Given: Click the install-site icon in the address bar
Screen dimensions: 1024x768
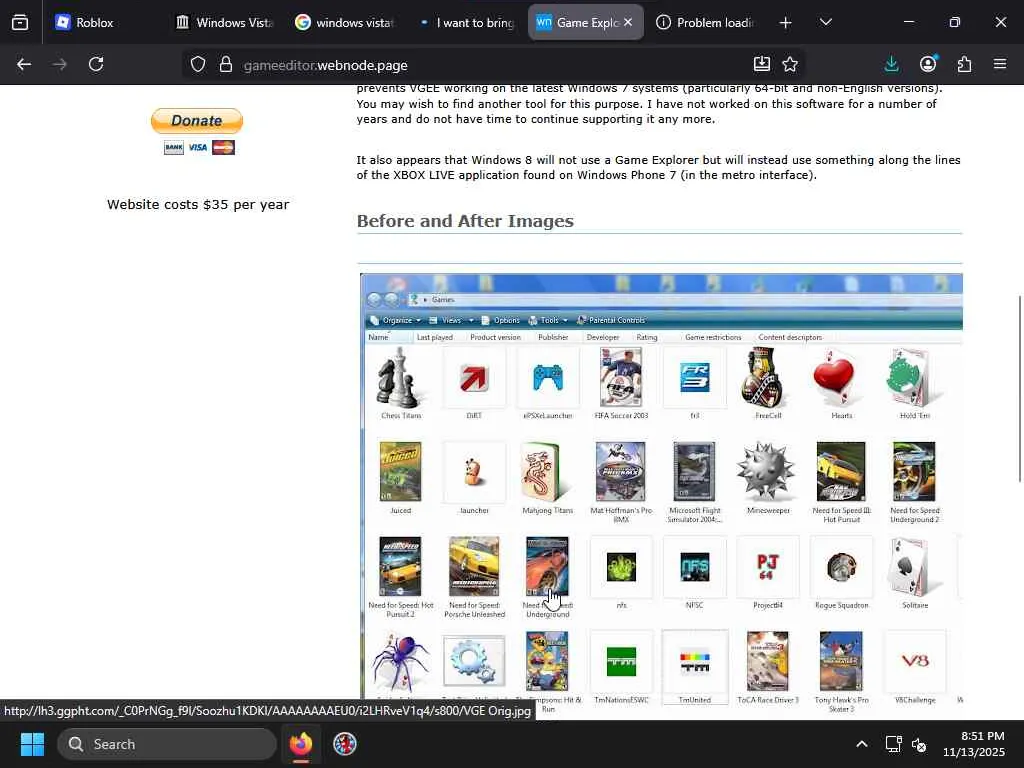Looking at the screenshot, I should click(761, 64).
